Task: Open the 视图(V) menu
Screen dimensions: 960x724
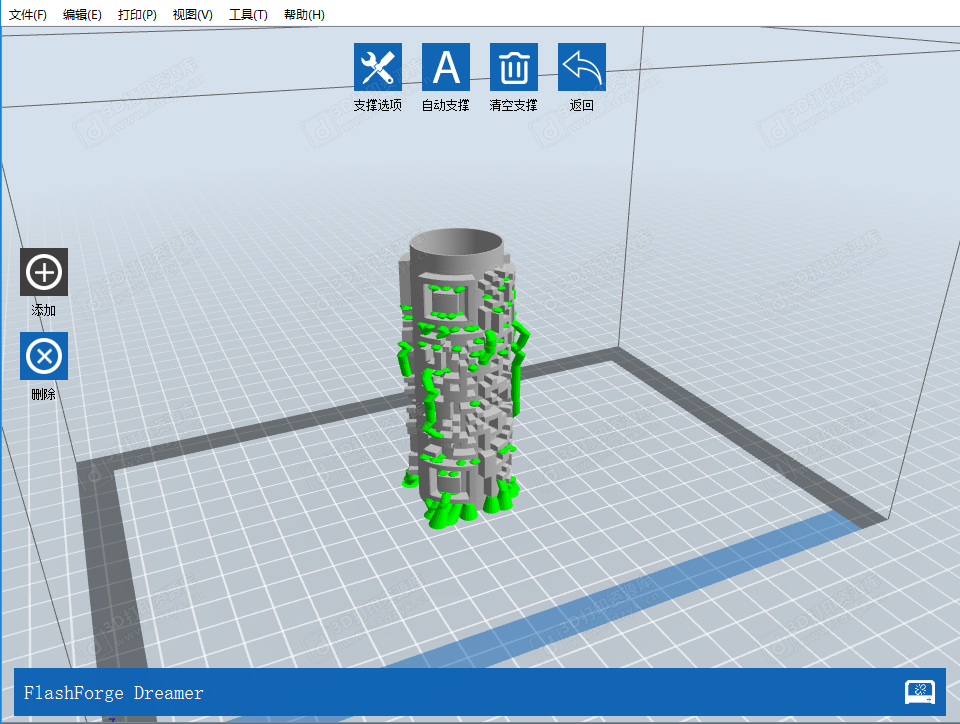Action: click(x=192, y=15)
